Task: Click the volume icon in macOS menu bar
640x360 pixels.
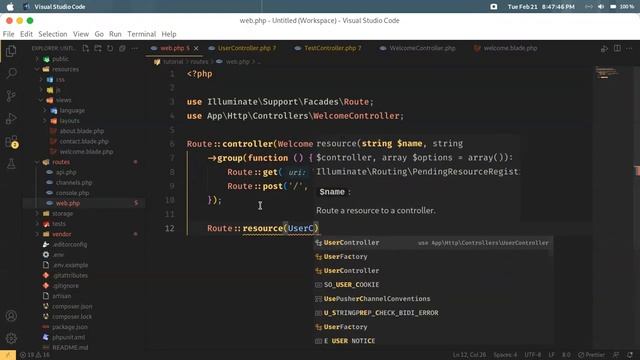Action: [601, 7]
